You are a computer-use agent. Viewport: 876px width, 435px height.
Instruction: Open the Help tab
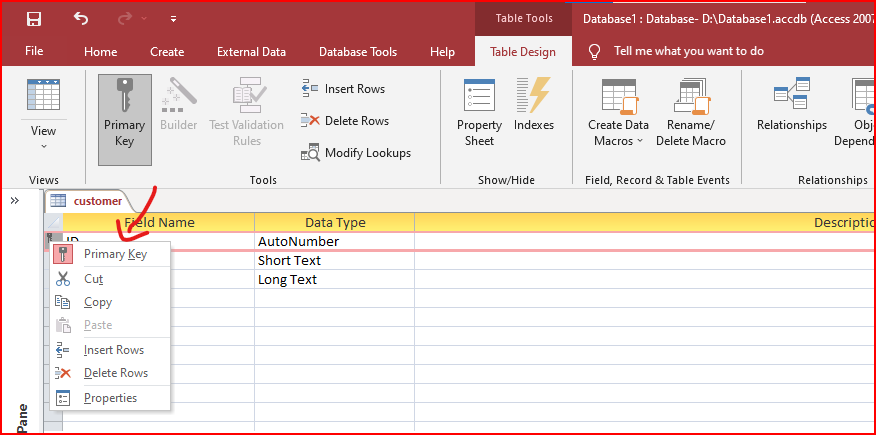pyautogui.click(x=442, y=52)
